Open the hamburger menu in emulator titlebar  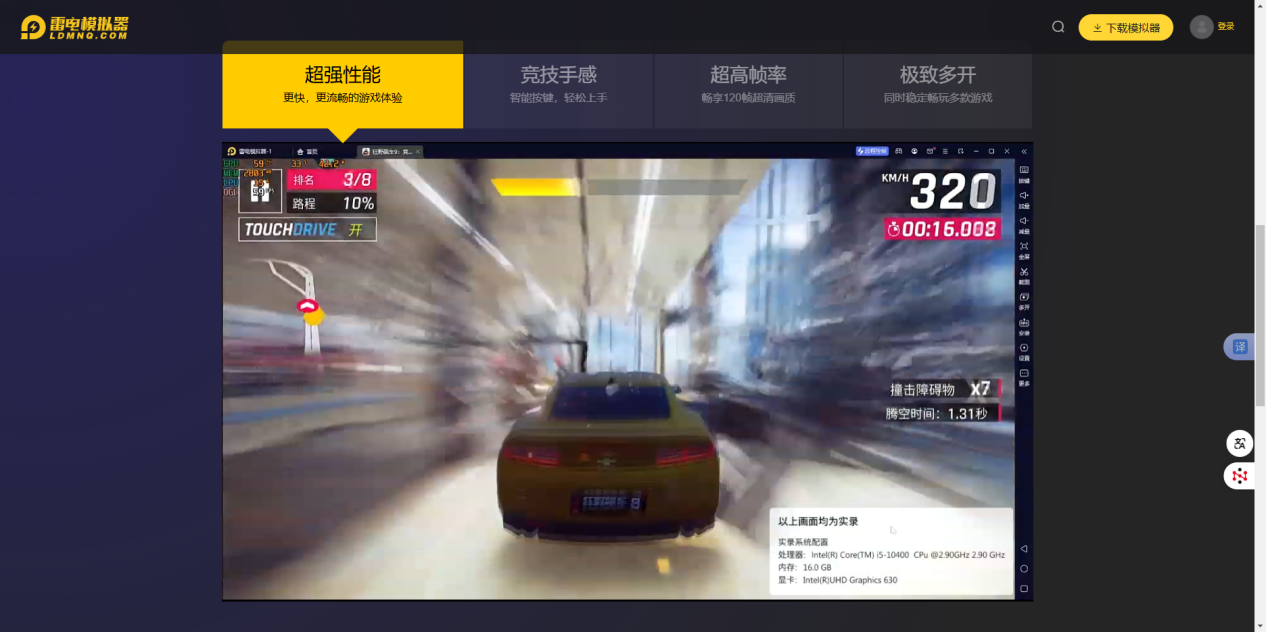(x=945, y=151)
